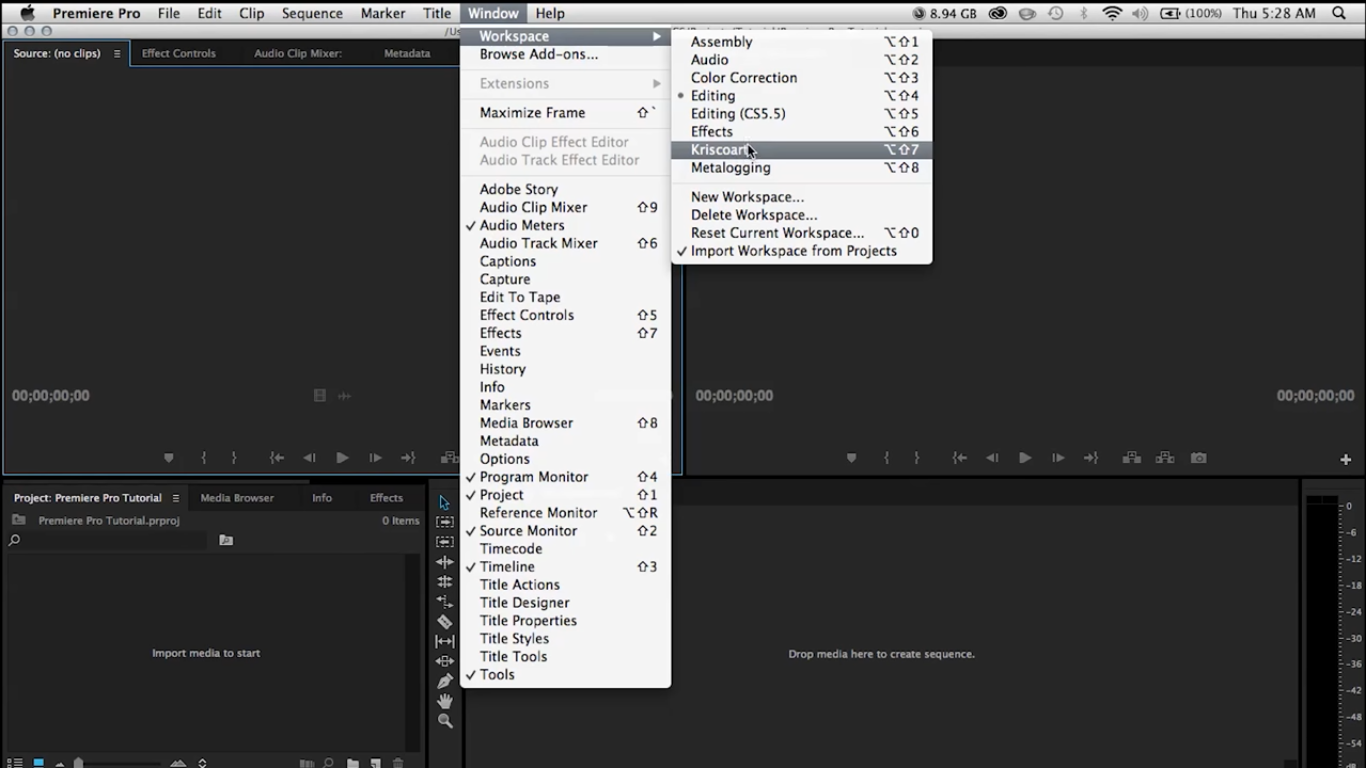Mark In in the Source Monitor
The image size is (1366, 768).
click(203, 458)
